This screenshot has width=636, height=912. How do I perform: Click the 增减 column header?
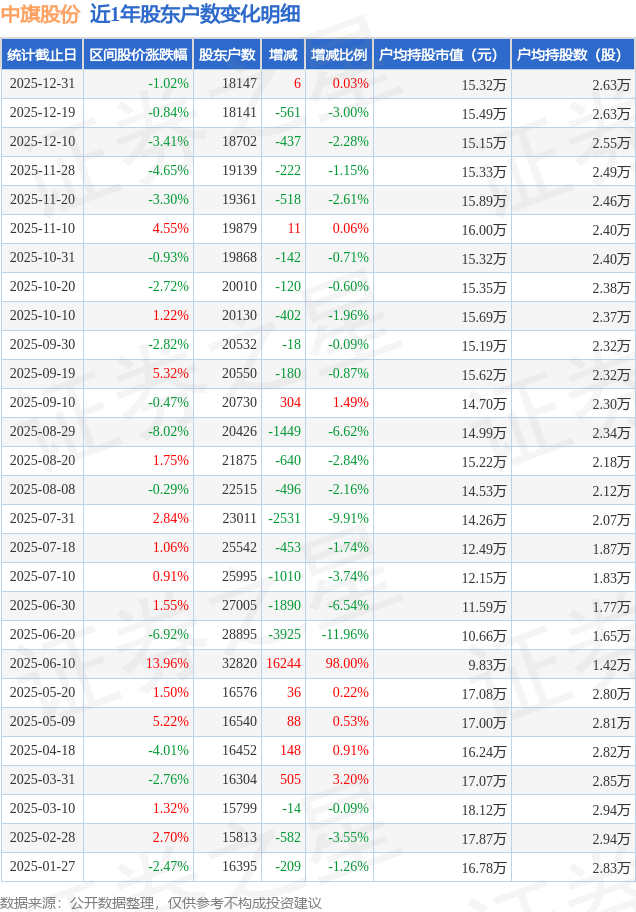[x=283, y=55]
